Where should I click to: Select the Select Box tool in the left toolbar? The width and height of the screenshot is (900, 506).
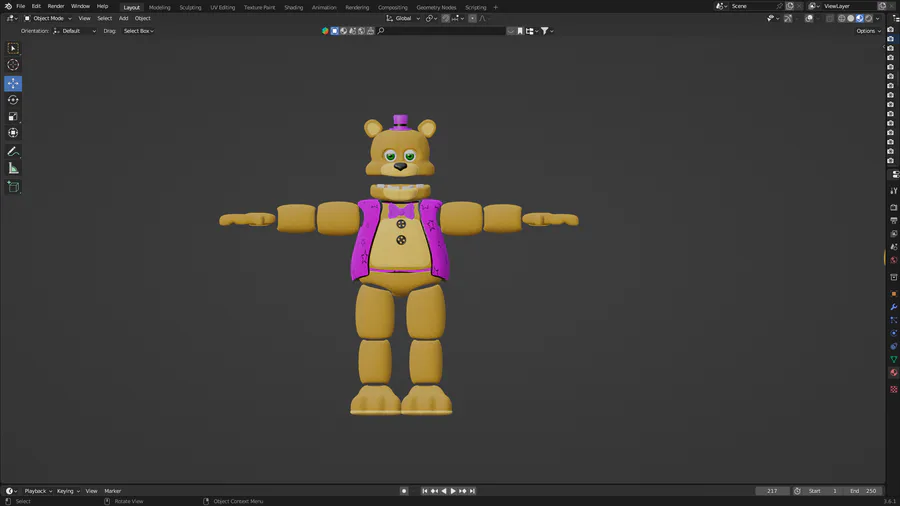tap(13, 48)
